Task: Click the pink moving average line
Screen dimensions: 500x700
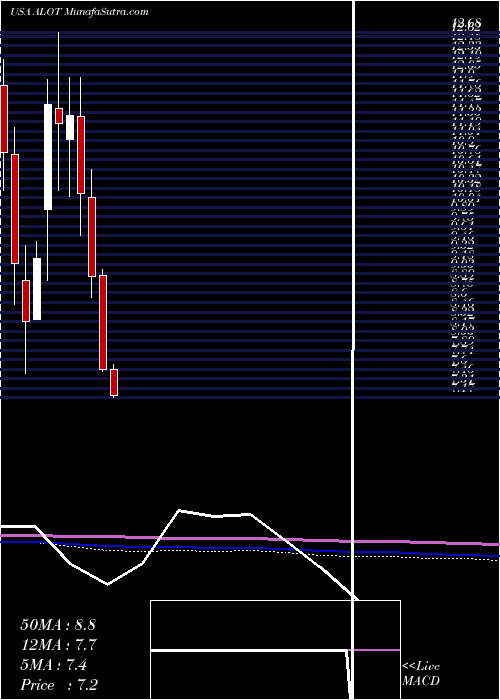Action: point(250,539)
